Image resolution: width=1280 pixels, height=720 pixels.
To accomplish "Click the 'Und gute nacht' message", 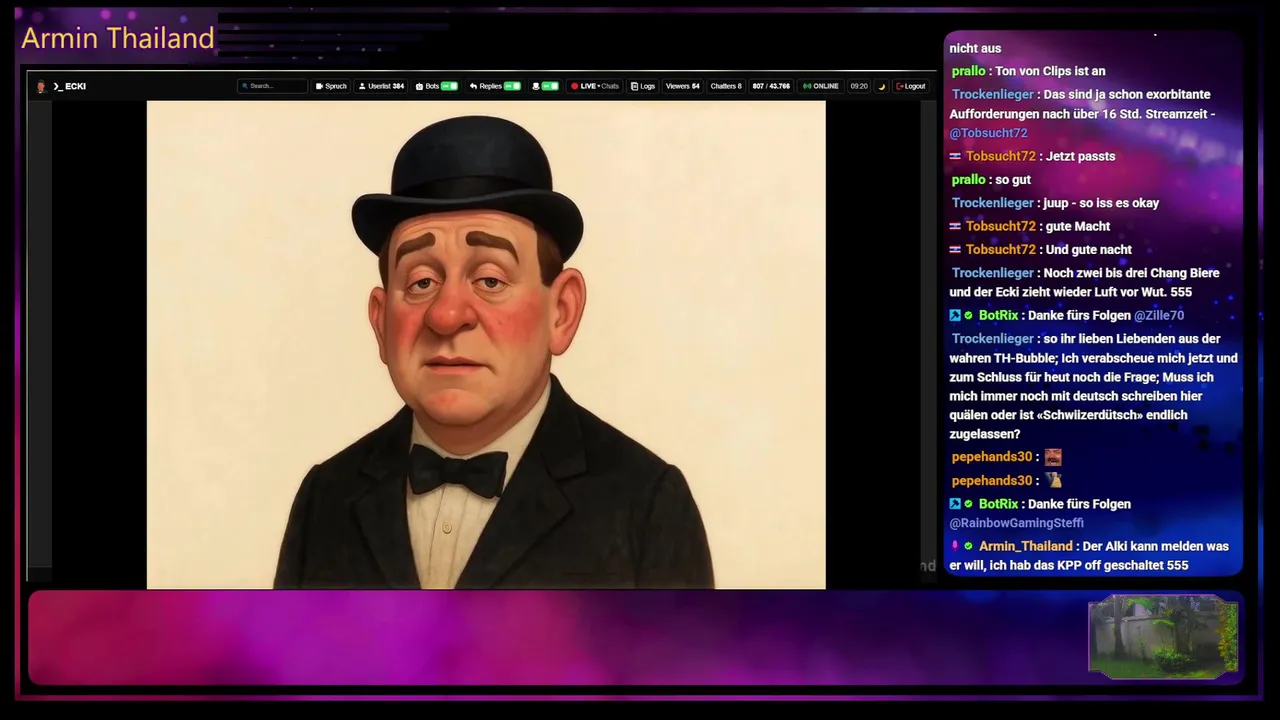I will tap(1088, 250).
